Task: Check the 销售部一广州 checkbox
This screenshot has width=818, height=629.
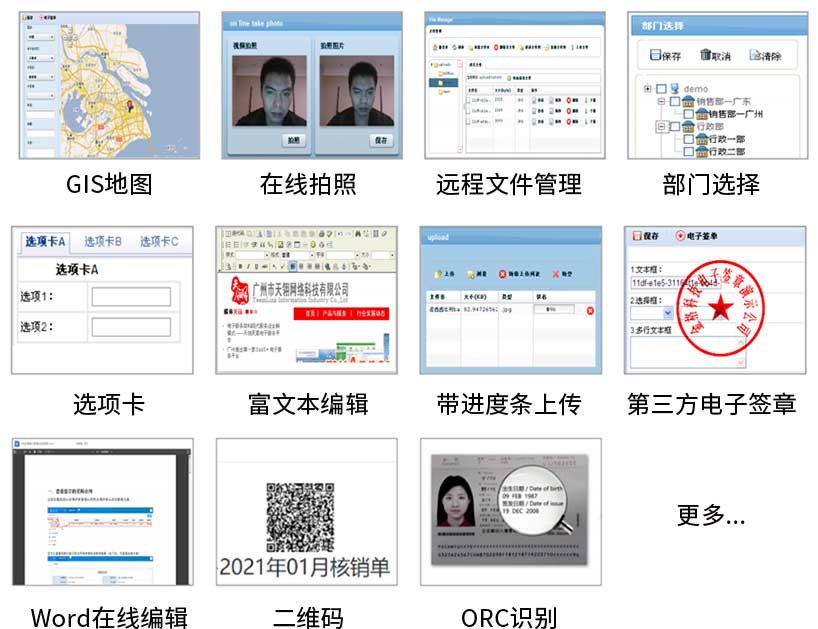Action: click(688, 114)
